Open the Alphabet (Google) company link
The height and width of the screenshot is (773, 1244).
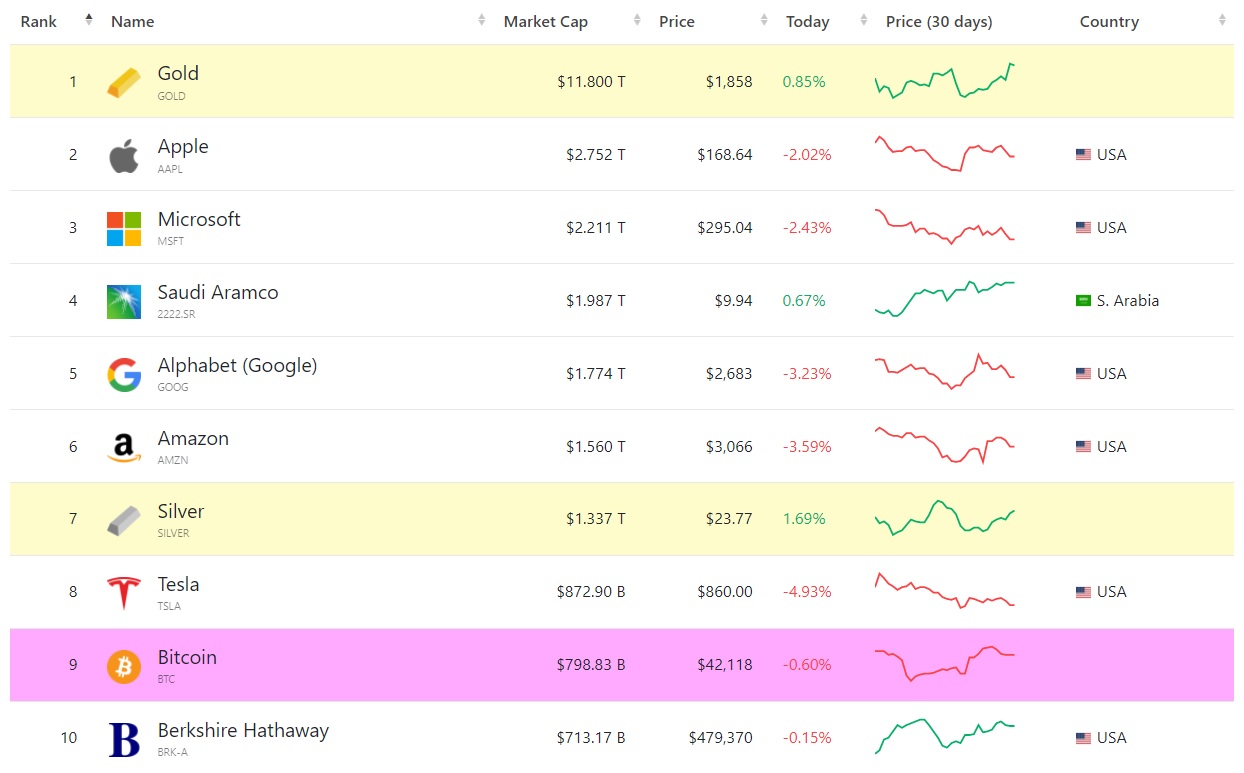tap(237, 365)
